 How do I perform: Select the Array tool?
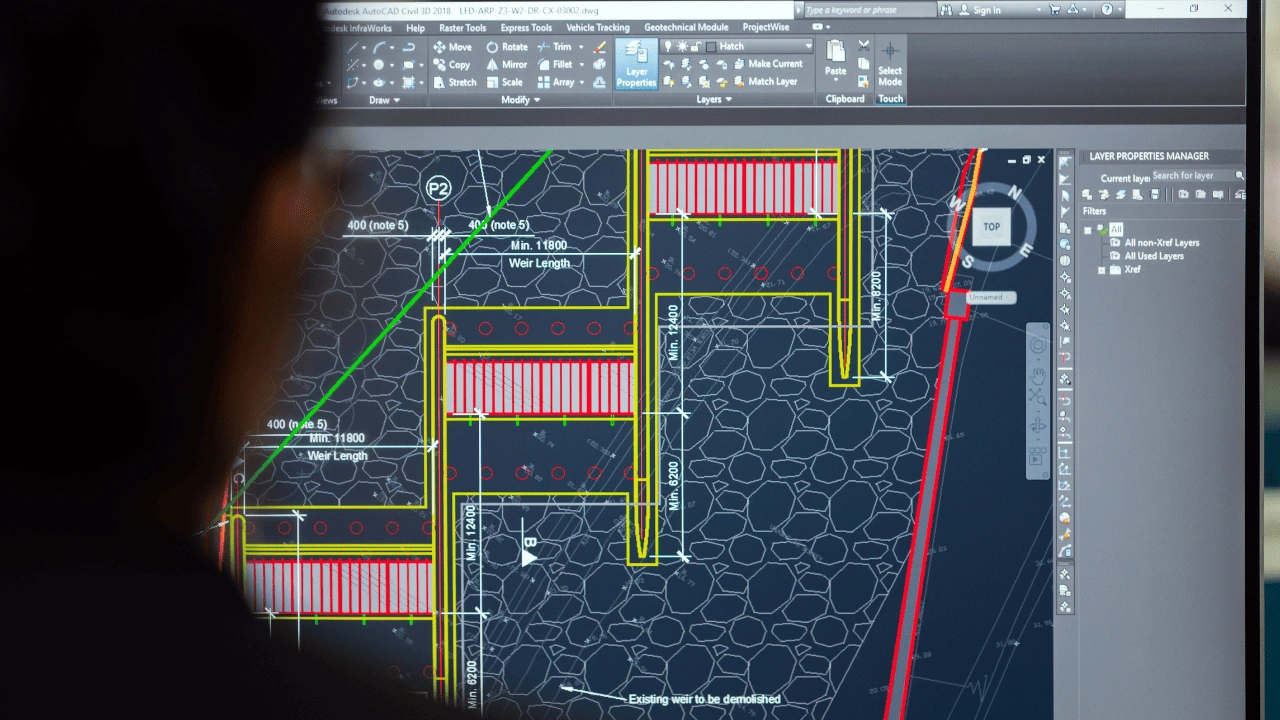[555, 82]
